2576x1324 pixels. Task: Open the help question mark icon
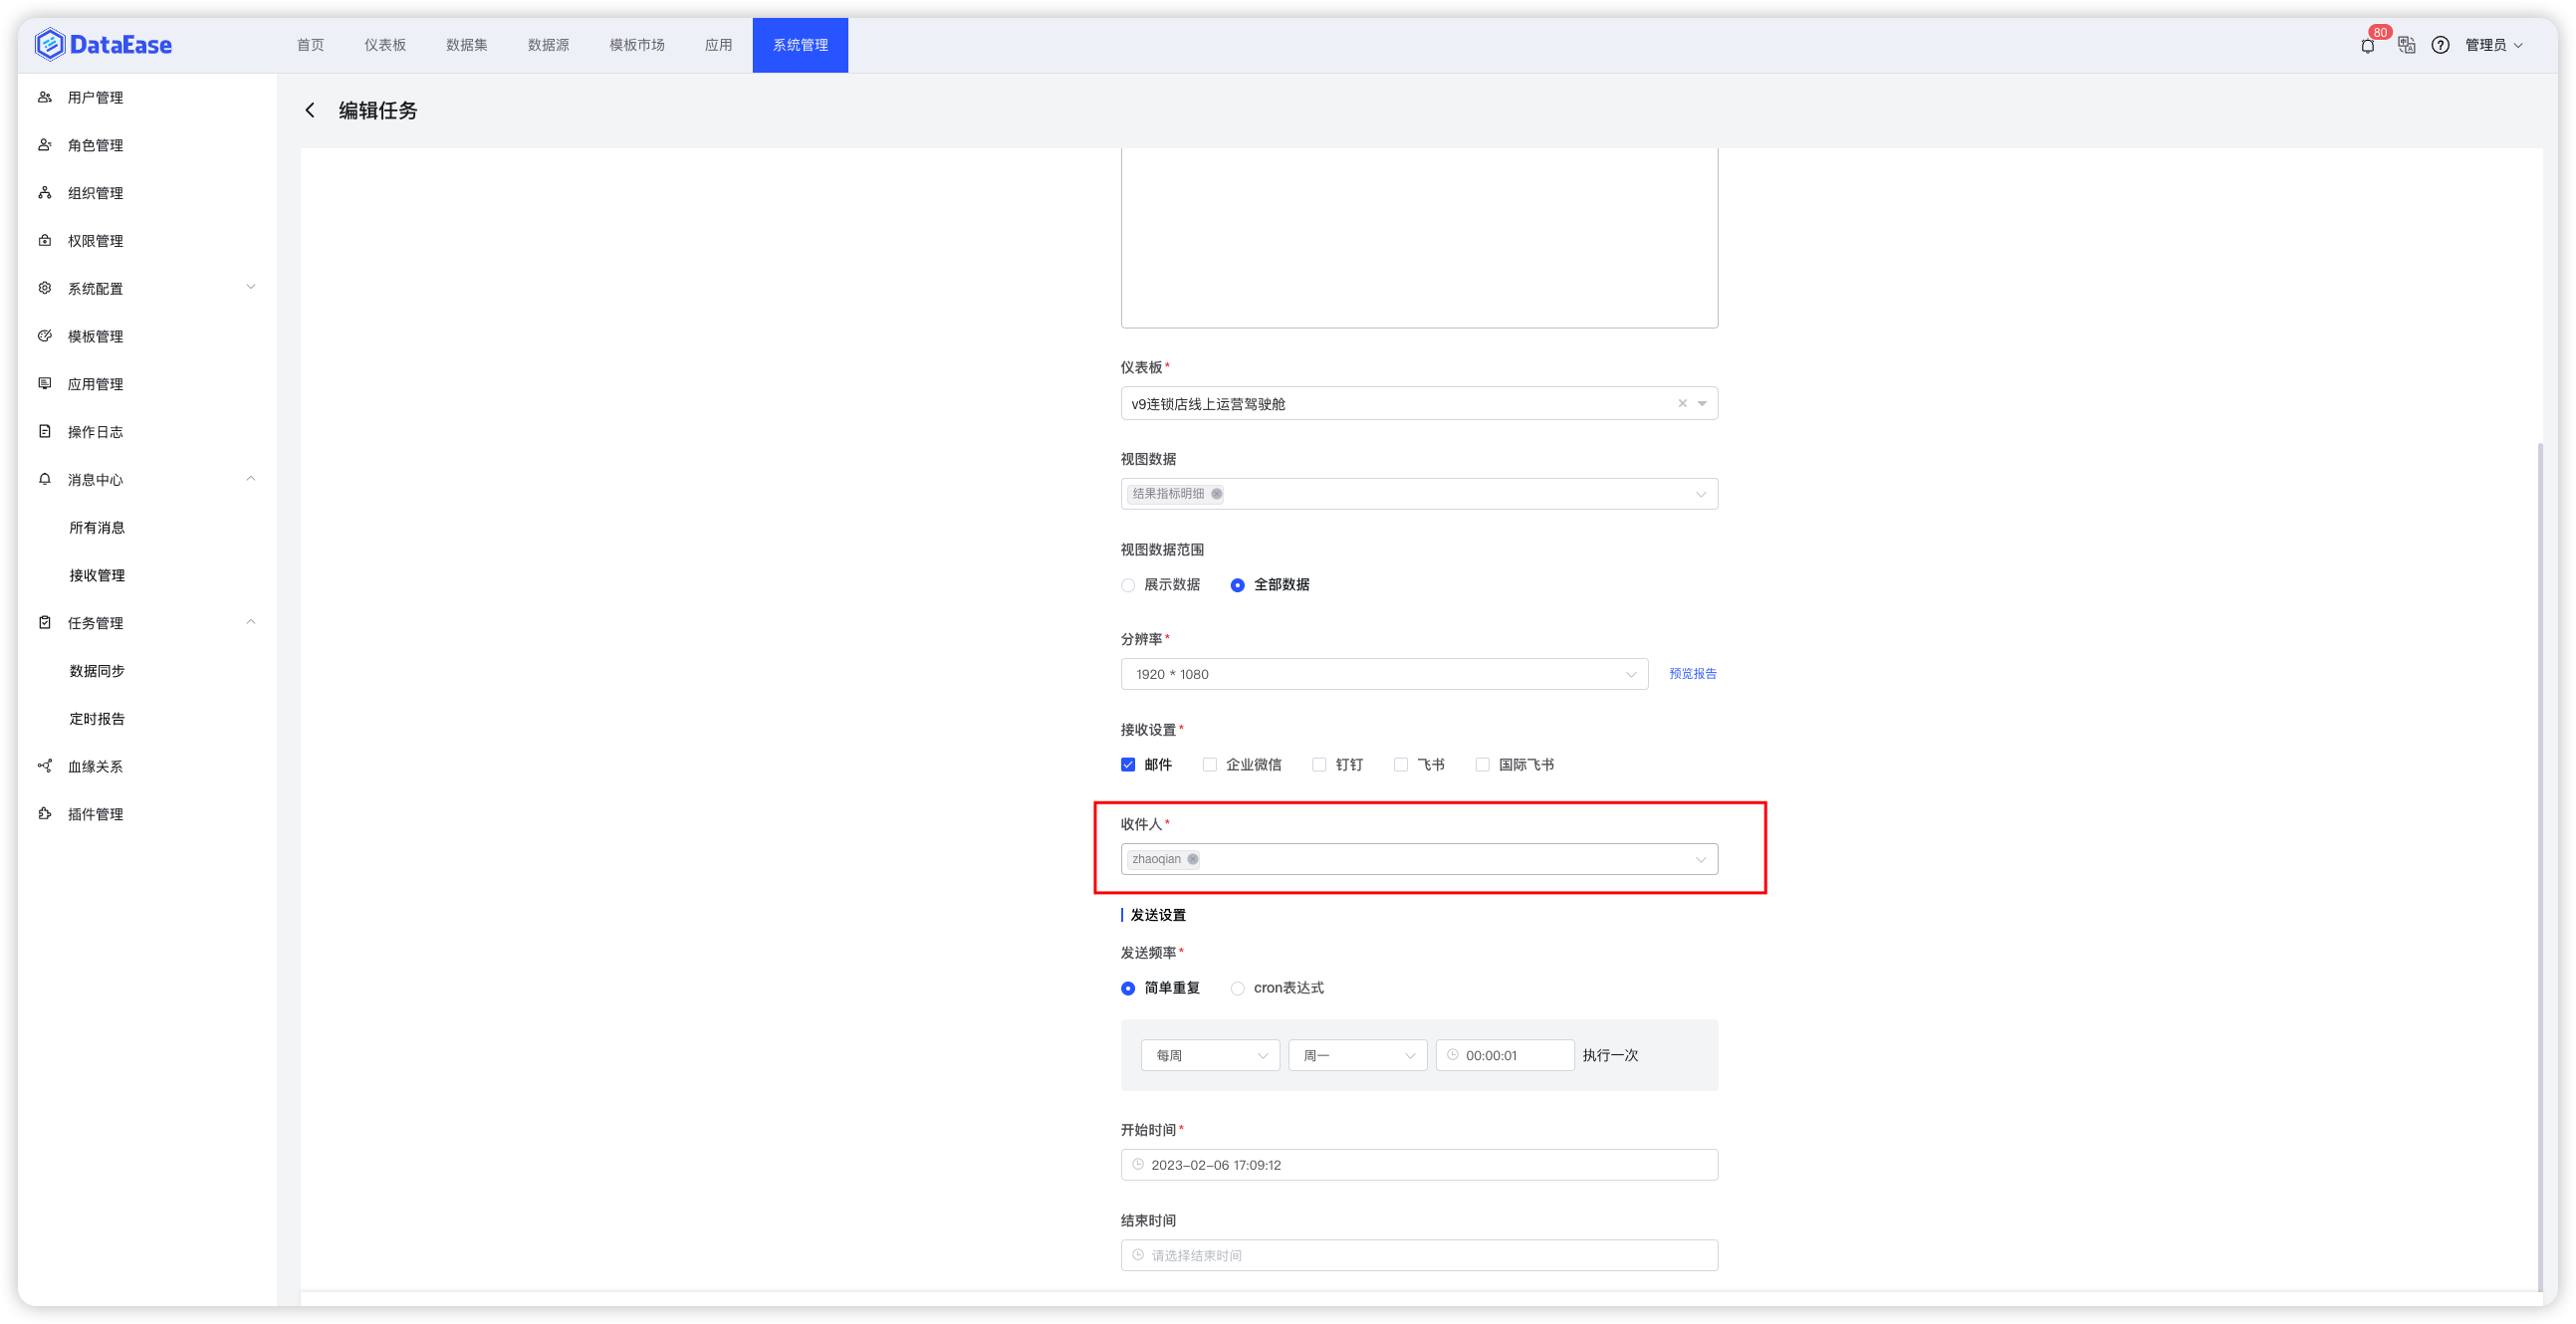tap(2440, 45)
